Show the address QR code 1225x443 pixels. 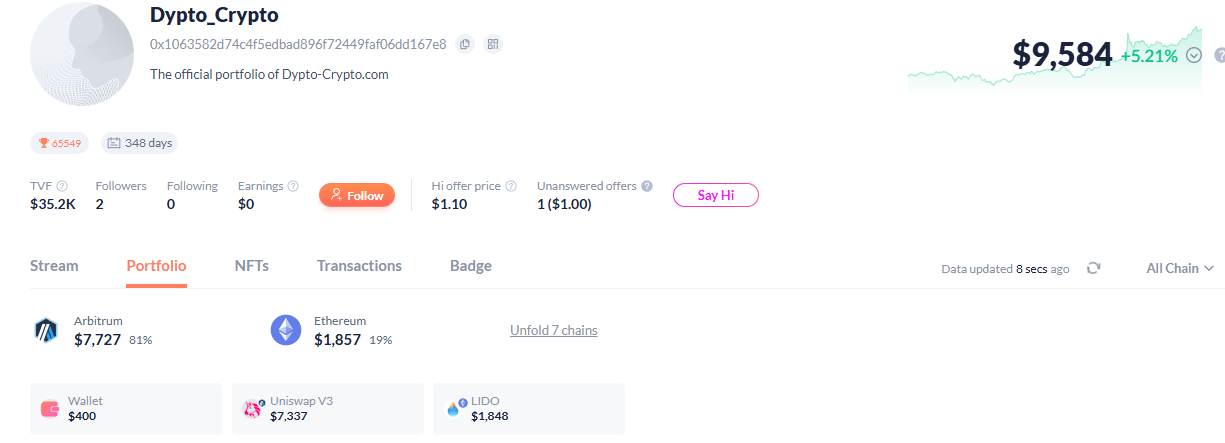[493, 44]
